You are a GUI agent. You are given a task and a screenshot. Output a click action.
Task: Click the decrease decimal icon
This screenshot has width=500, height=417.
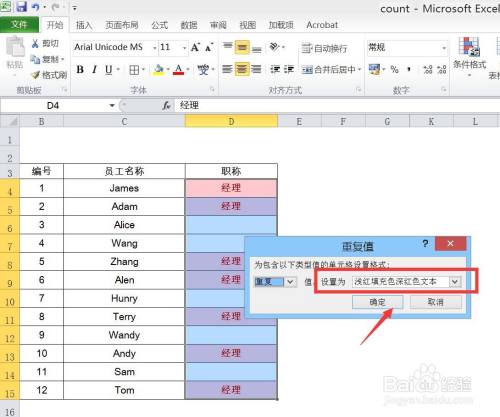click(442, 69)
